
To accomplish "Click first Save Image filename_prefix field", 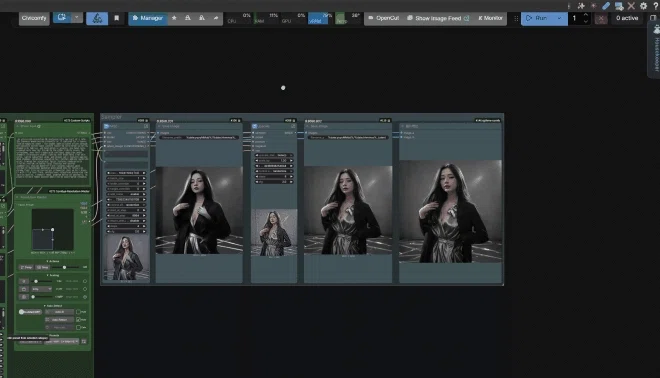I will 199,137.
